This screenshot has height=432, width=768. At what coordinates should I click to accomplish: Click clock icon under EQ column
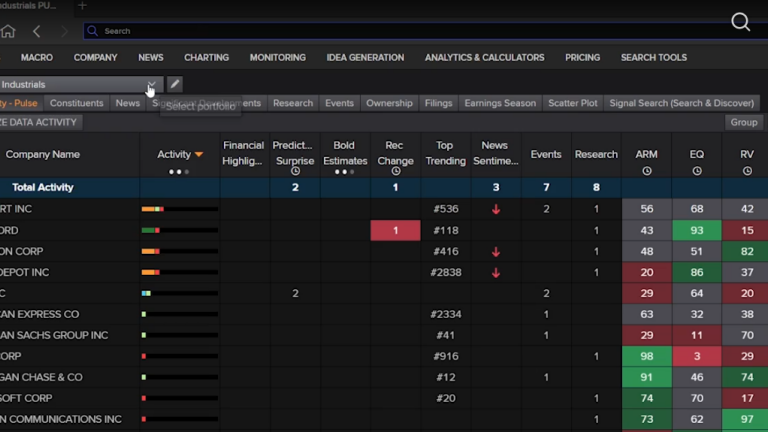[x=696, y=171]
